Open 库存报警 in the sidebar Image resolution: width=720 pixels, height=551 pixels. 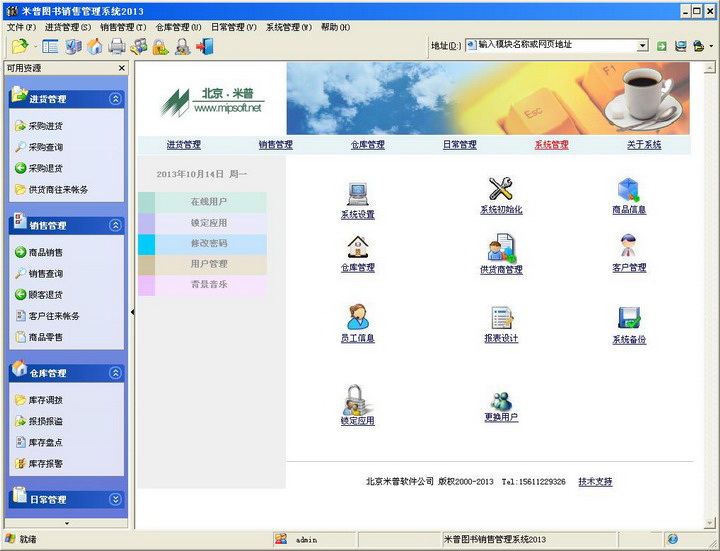[x=39, y=463]
